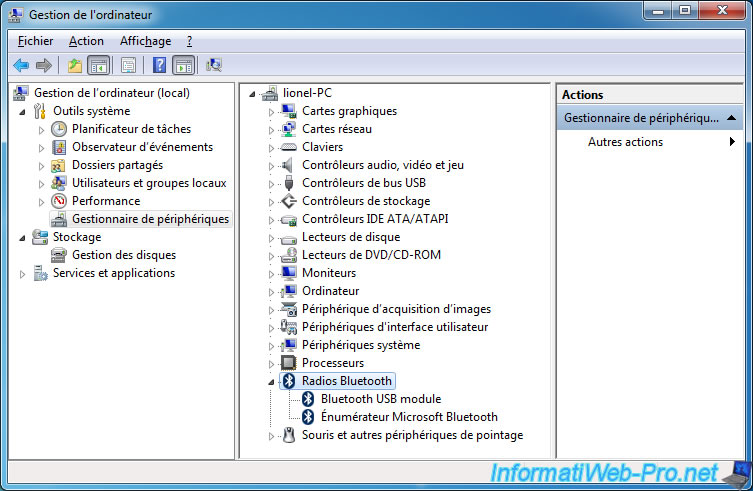
Task: Click the Bluetooth USB module icon
Action: (x=308, y=399)
